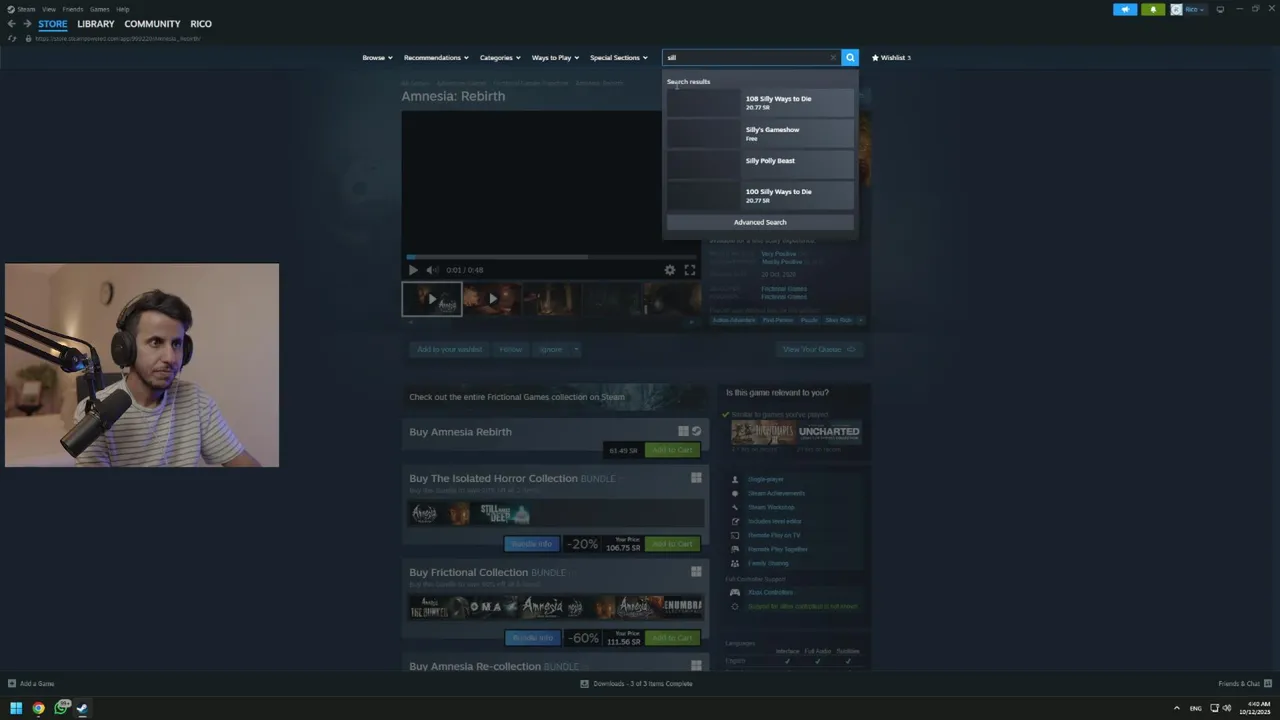
Task: Open the View menu
Action: 48,9
